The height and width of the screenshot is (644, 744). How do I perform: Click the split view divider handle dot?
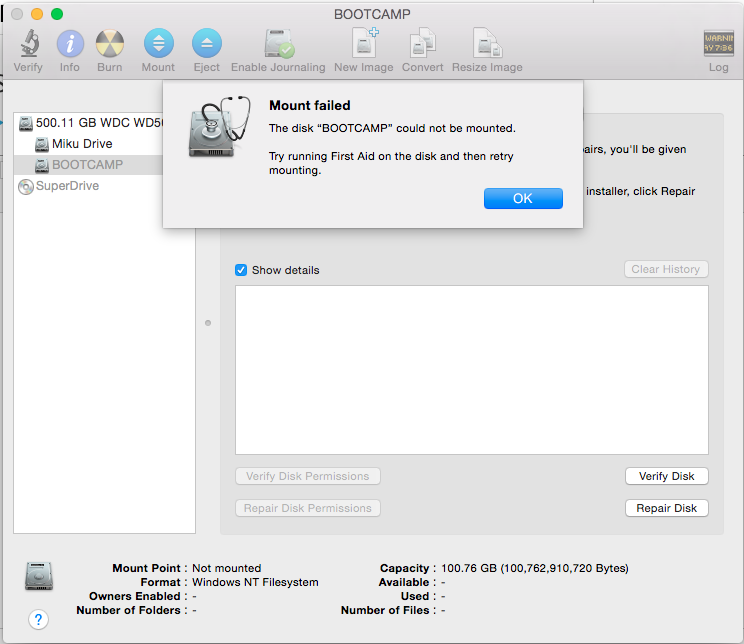point(208,323)
